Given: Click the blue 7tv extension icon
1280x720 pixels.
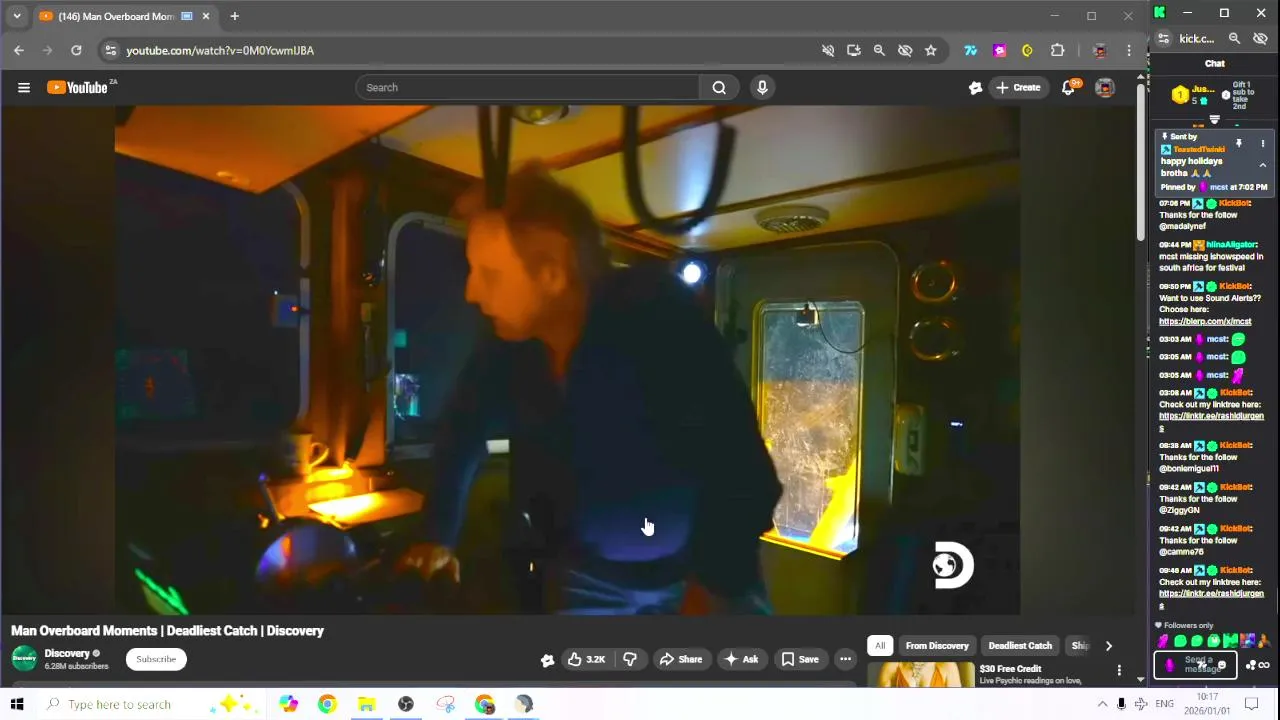Looking at the screenshot, I should [x=970, y=50].
